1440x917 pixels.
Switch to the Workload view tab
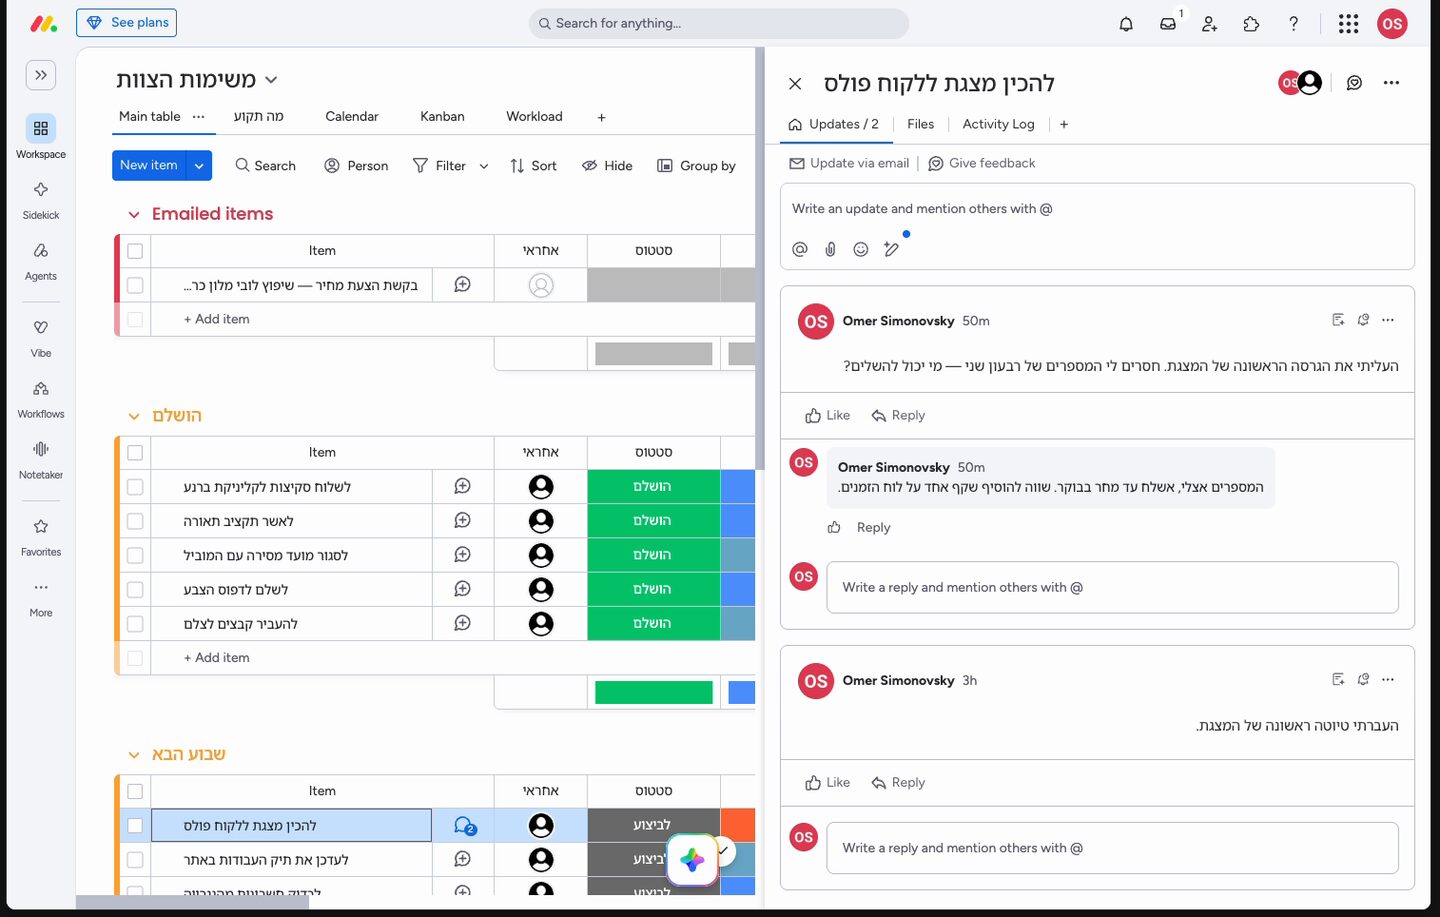[x=534, y=117]
